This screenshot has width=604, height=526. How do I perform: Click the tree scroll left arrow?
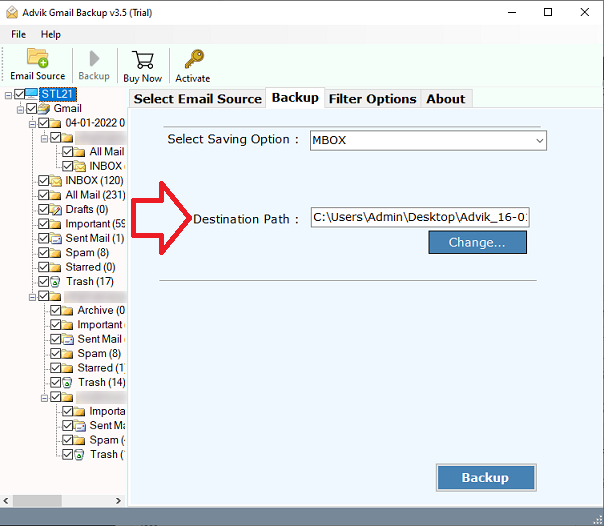point(6,501)
